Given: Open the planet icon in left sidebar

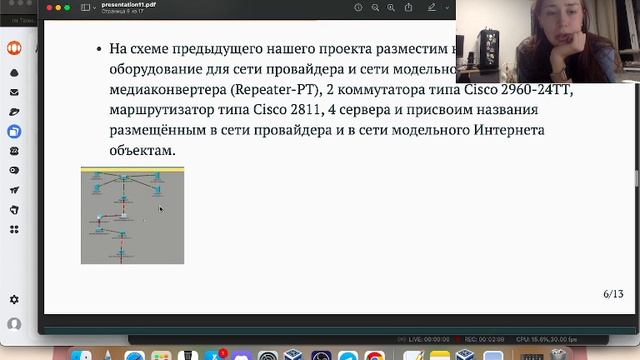Looking at the screenshot, I should [x=14, y=112].
